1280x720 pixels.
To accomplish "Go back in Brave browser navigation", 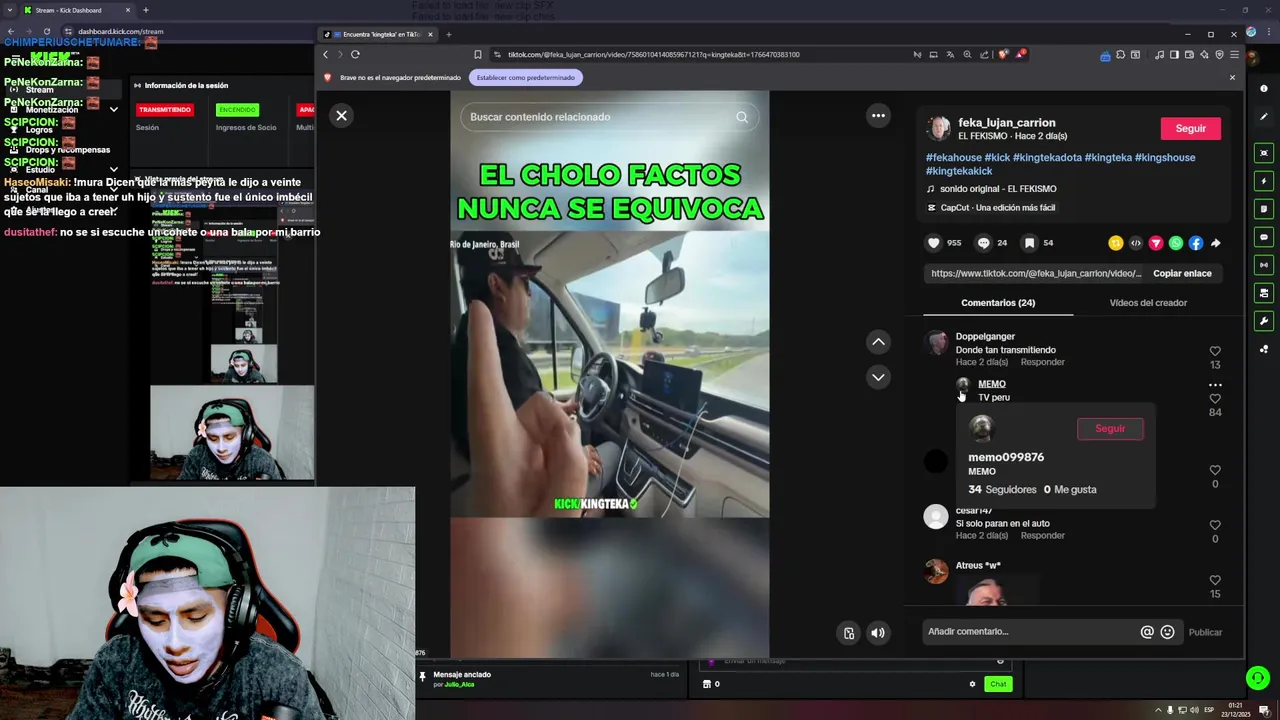I will 325,54.
